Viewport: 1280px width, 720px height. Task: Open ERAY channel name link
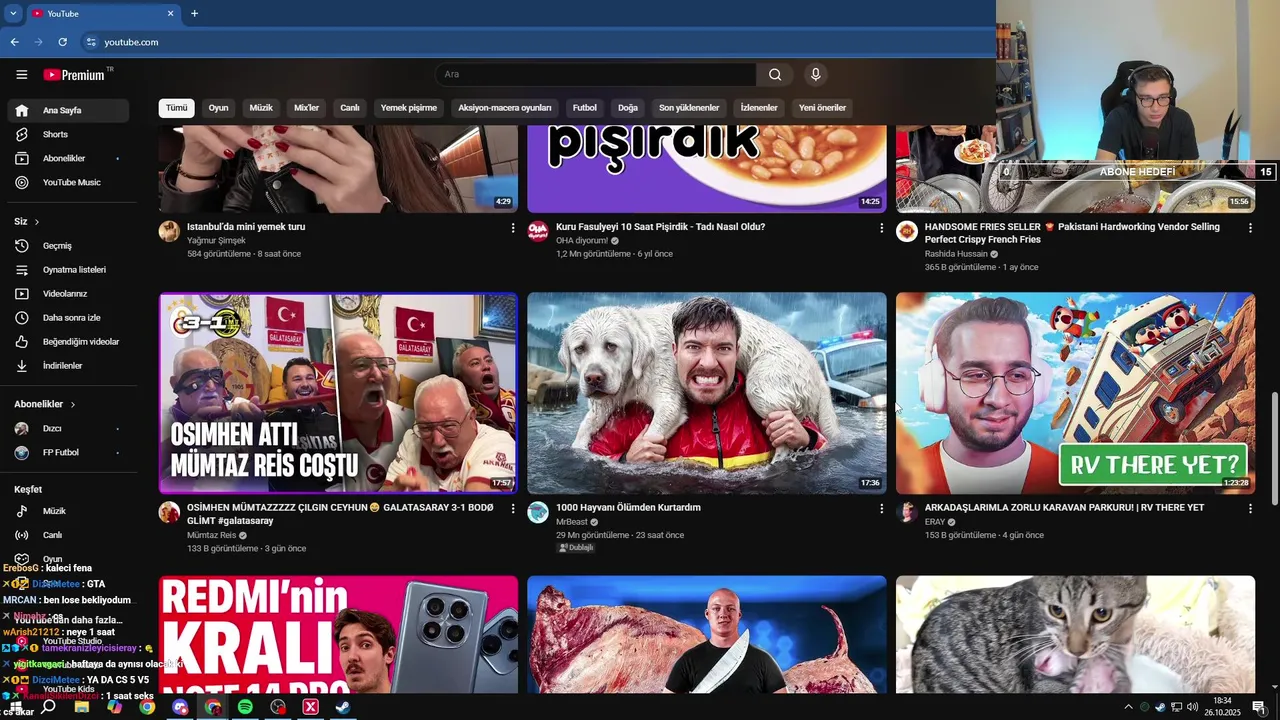(x=935, y=522)
